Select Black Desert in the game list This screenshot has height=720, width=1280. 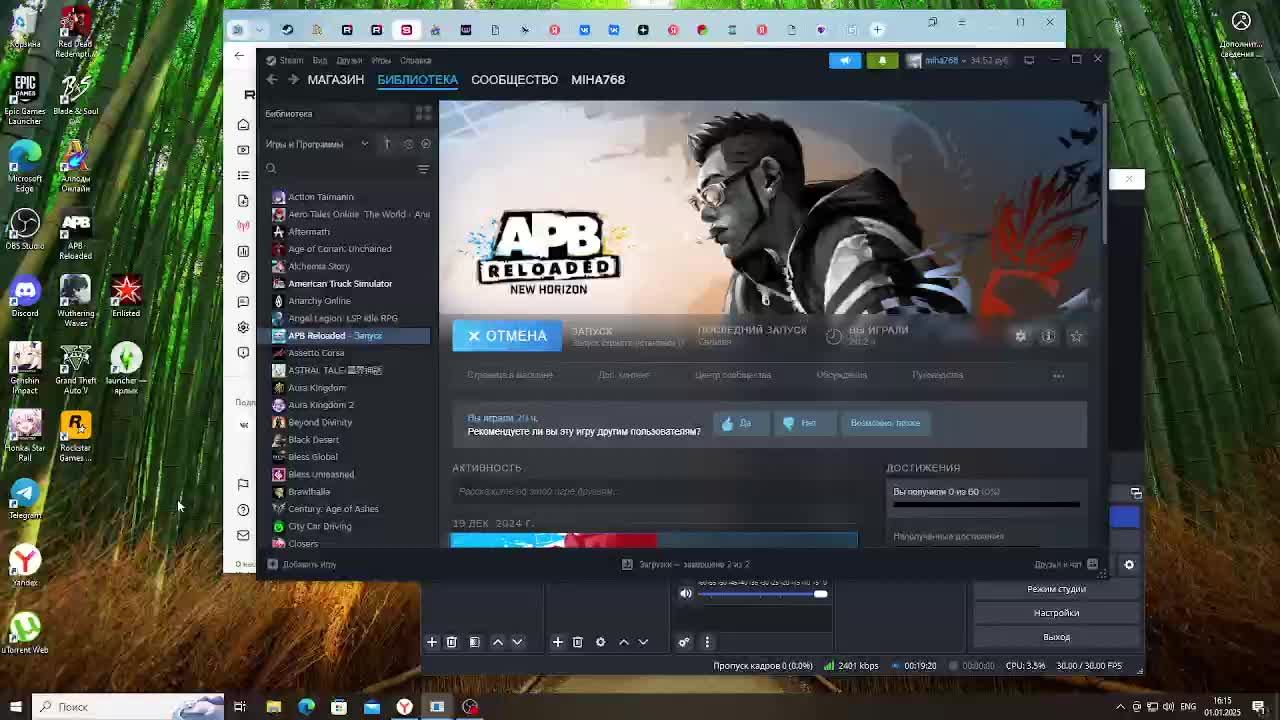[x=313, y=440]
